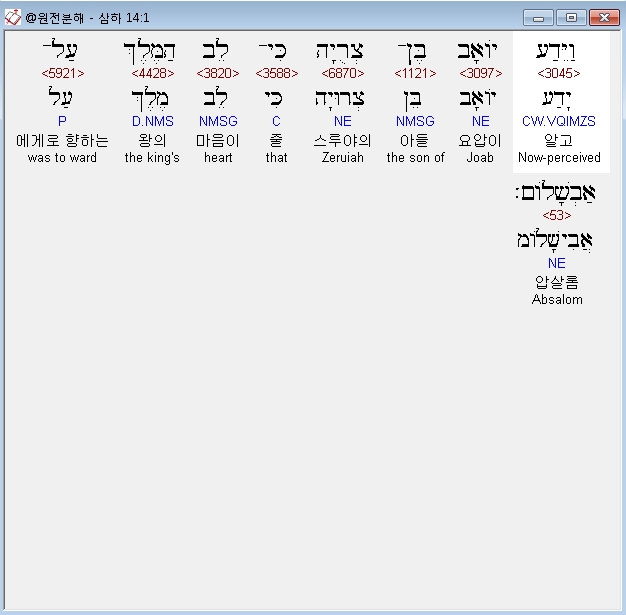Click the English gloss heart
Screen dimensions: 626x615
(x=218, y=158)
